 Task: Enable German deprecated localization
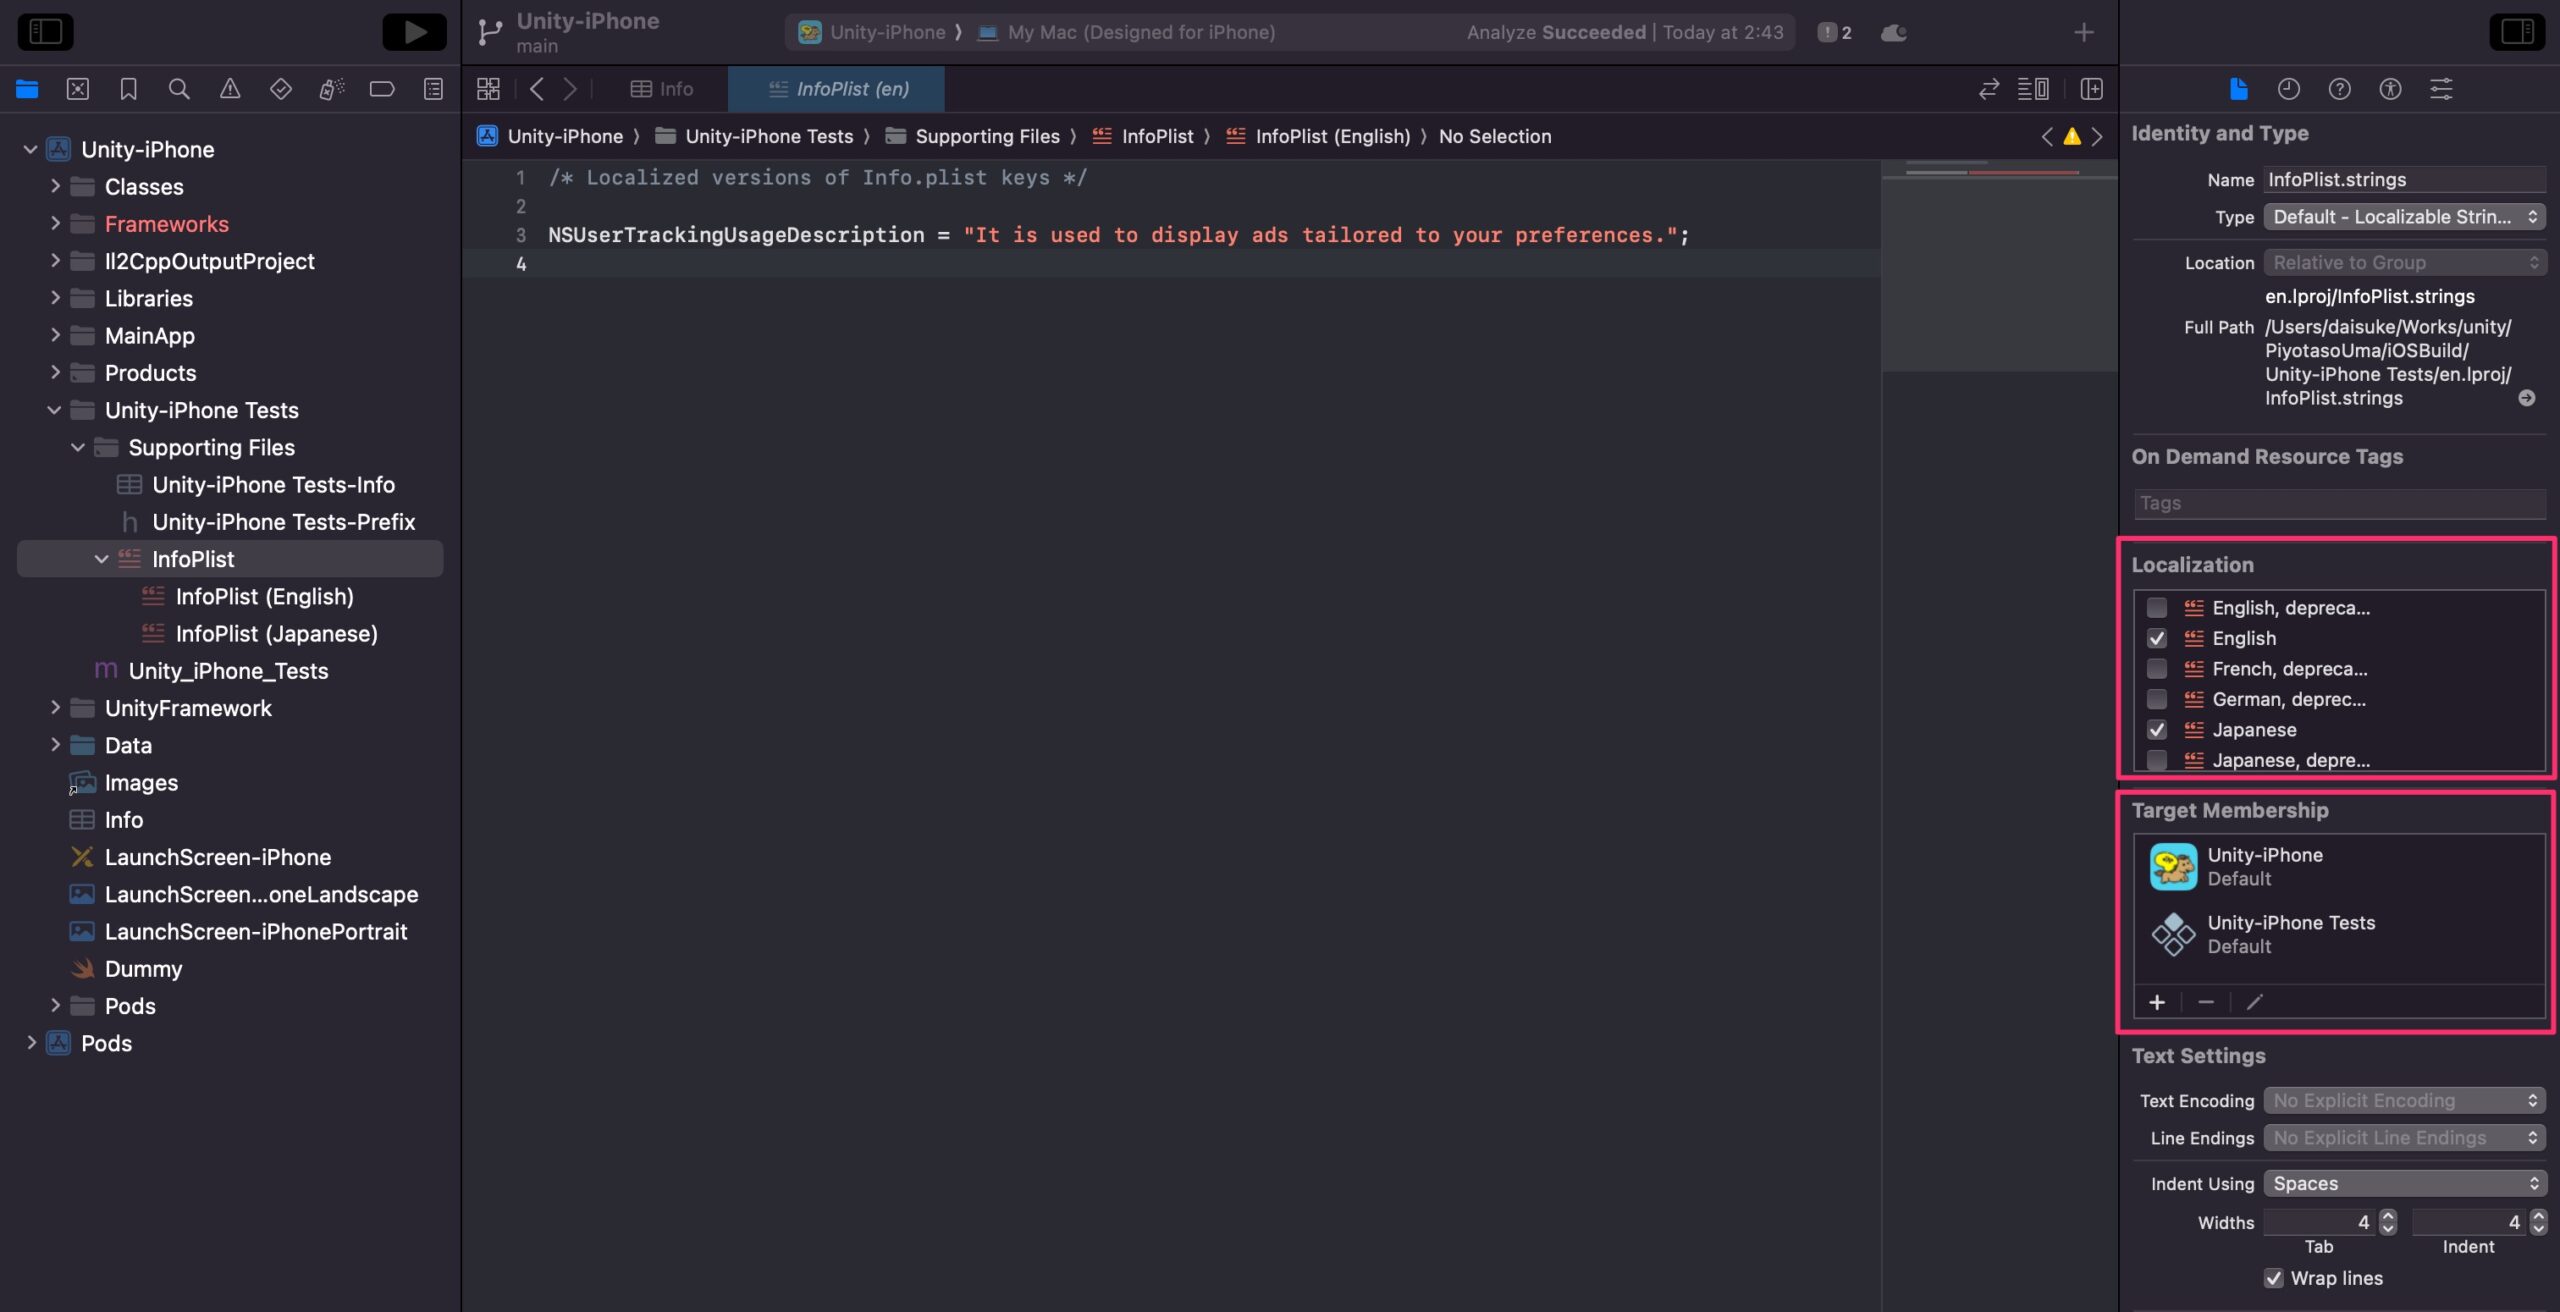coord(2157,699)
